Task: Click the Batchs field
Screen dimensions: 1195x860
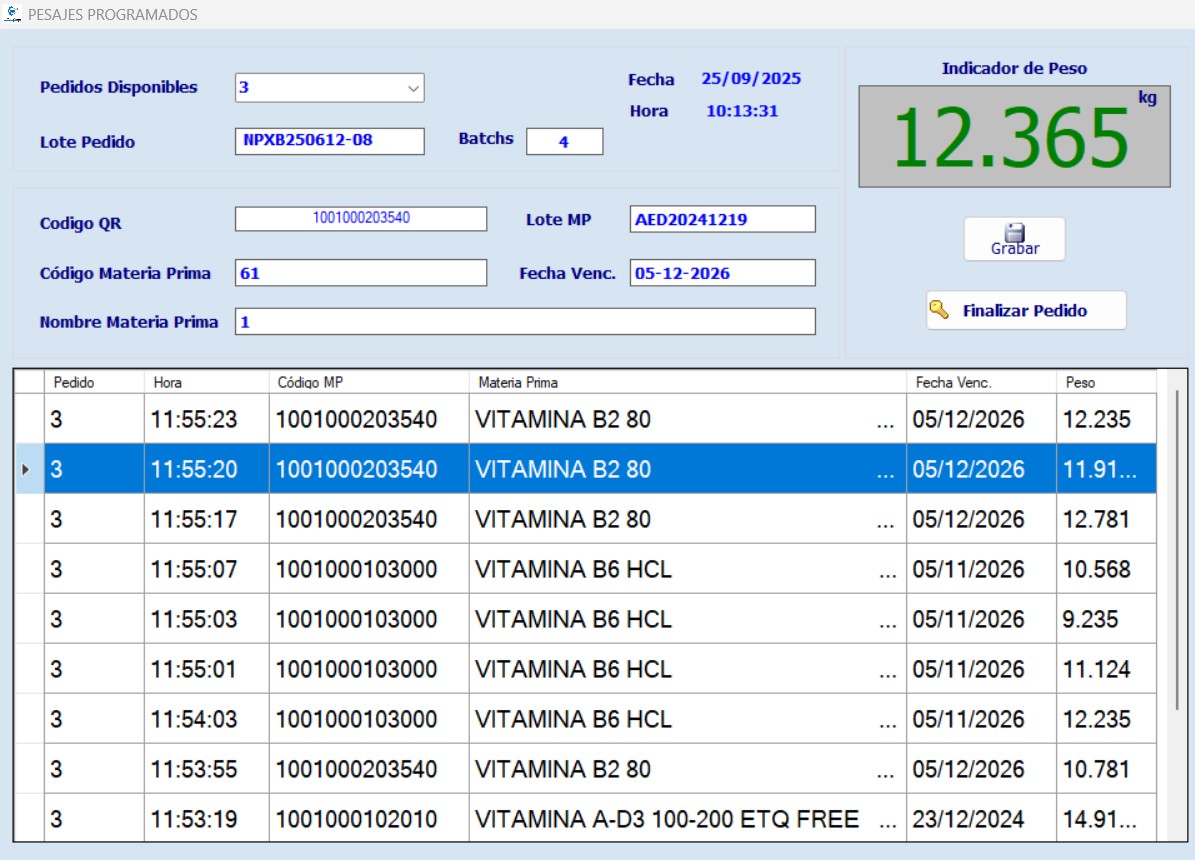Action: click(564, 142)
